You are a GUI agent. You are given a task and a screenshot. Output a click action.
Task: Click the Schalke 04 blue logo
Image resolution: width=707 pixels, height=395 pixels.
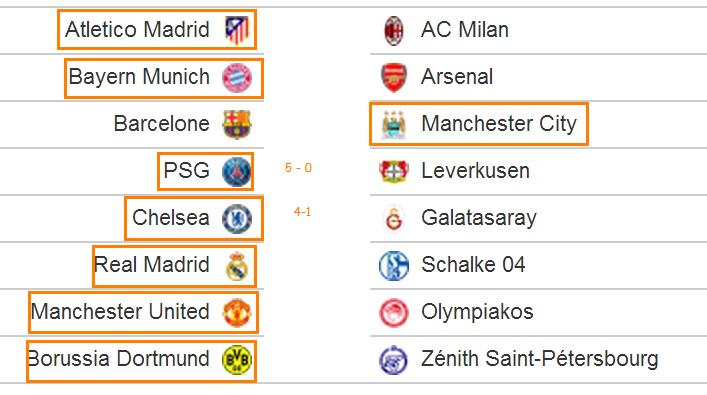point(394,266)
